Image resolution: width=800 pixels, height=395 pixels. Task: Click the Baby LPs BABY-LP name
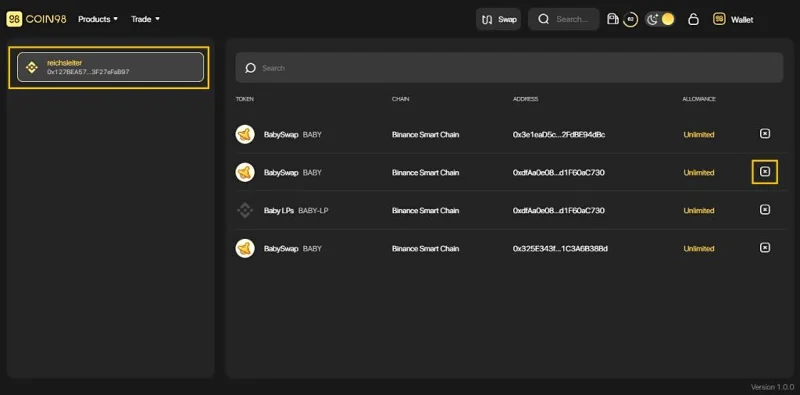[x=296, y=210]
